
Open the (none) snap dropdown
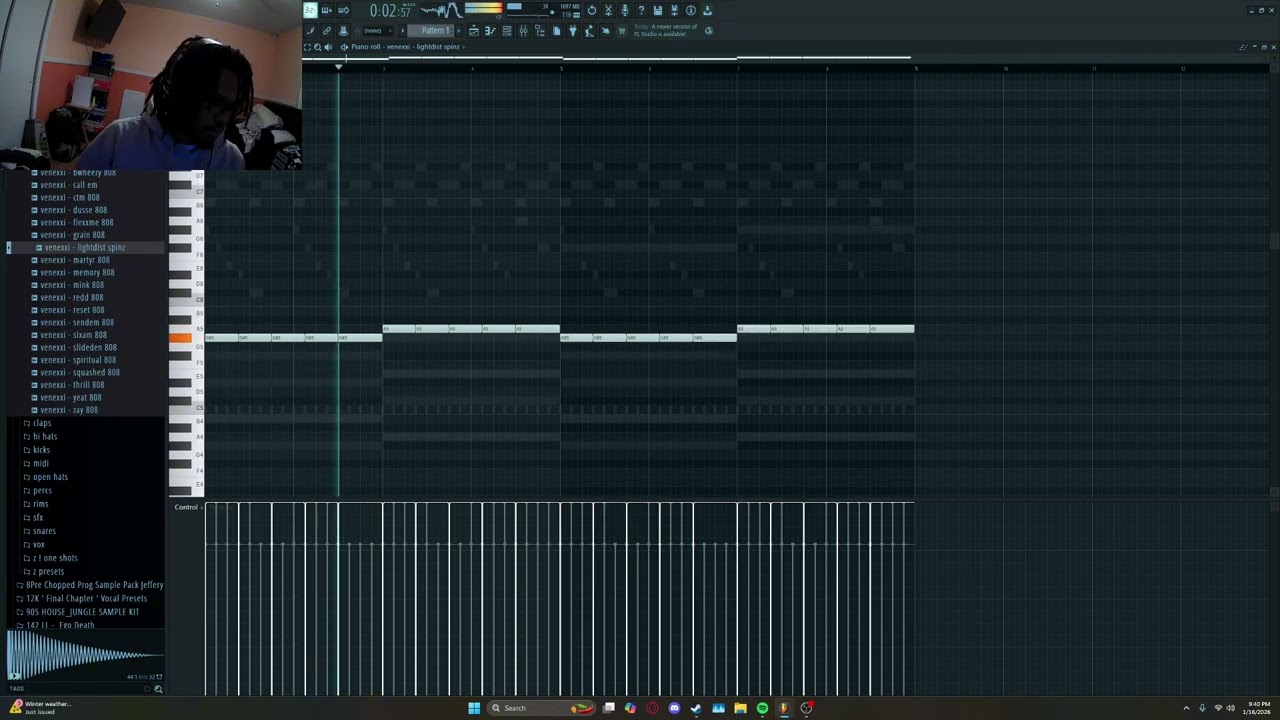tap(377, 31)
